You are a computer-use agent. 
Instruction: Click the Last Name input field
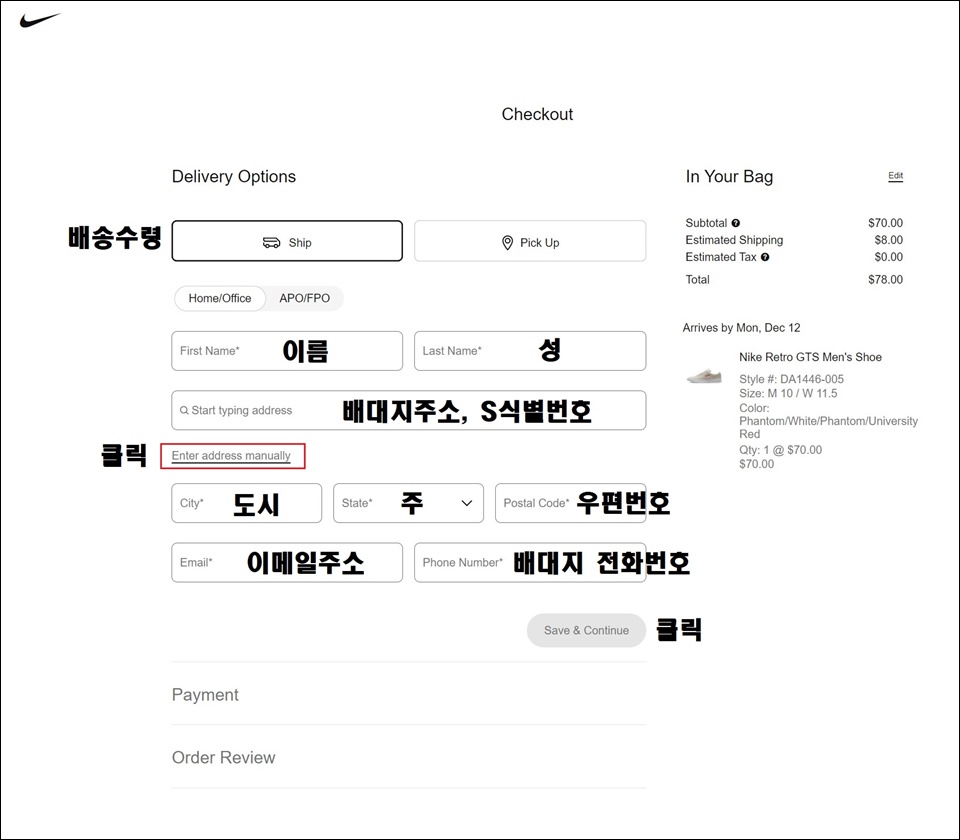pos(530,351)
